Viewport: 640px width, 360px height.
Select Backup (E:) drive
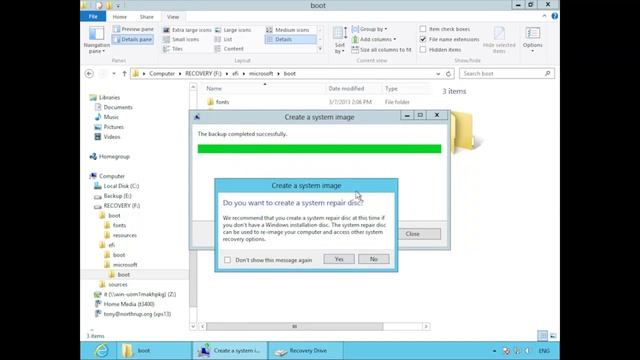point(117,196)
